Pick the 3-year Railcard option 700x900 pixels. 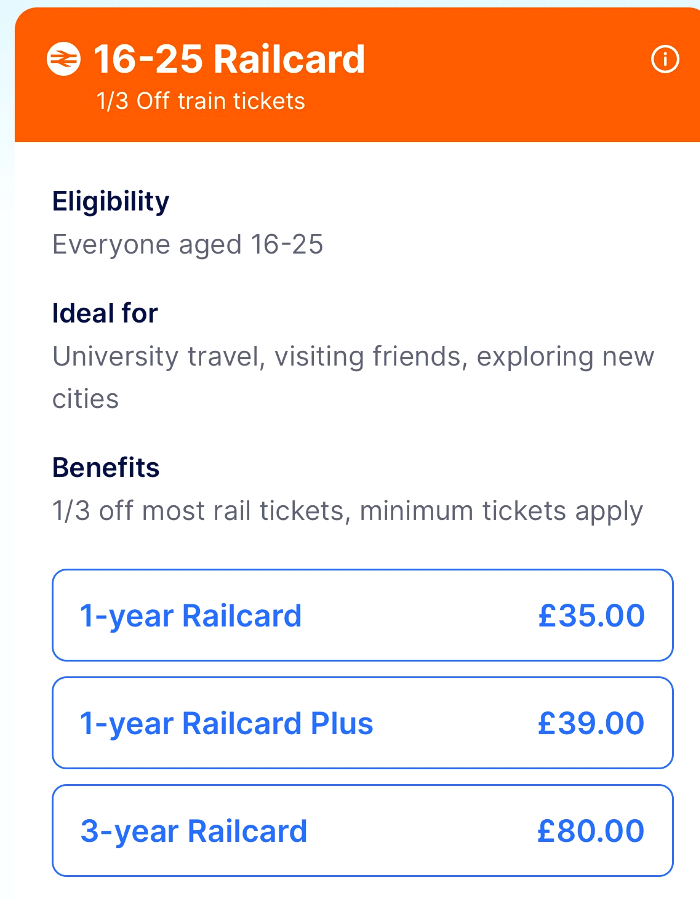[362, 831]
